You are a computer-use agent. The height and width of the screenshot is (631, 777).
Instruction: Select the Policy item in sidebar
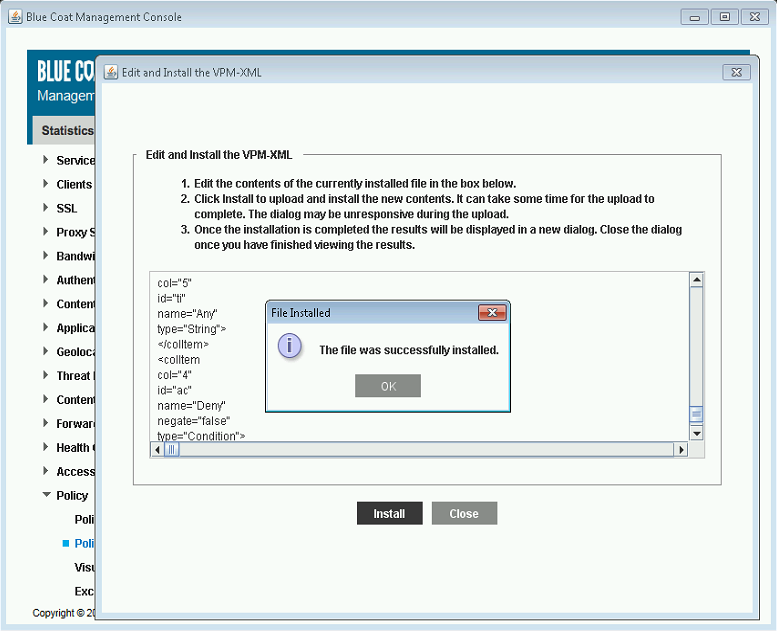point(72,496)
